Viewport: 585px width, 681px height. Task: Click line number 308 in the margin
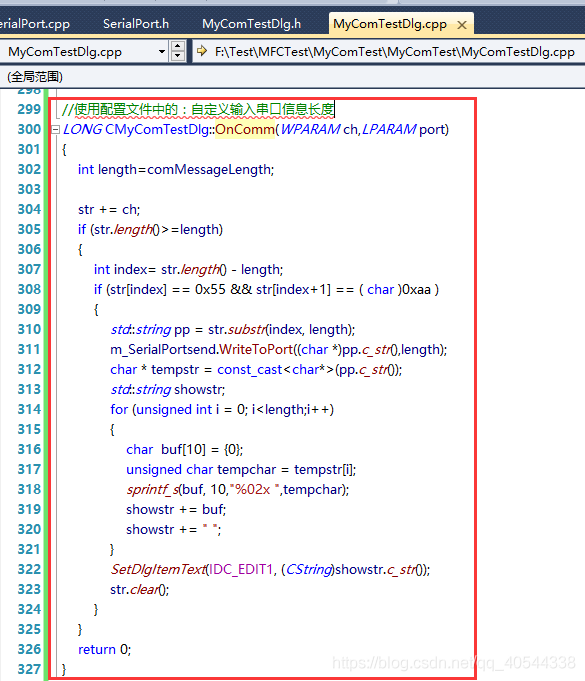pyautogui.click(x=29, y=289)
